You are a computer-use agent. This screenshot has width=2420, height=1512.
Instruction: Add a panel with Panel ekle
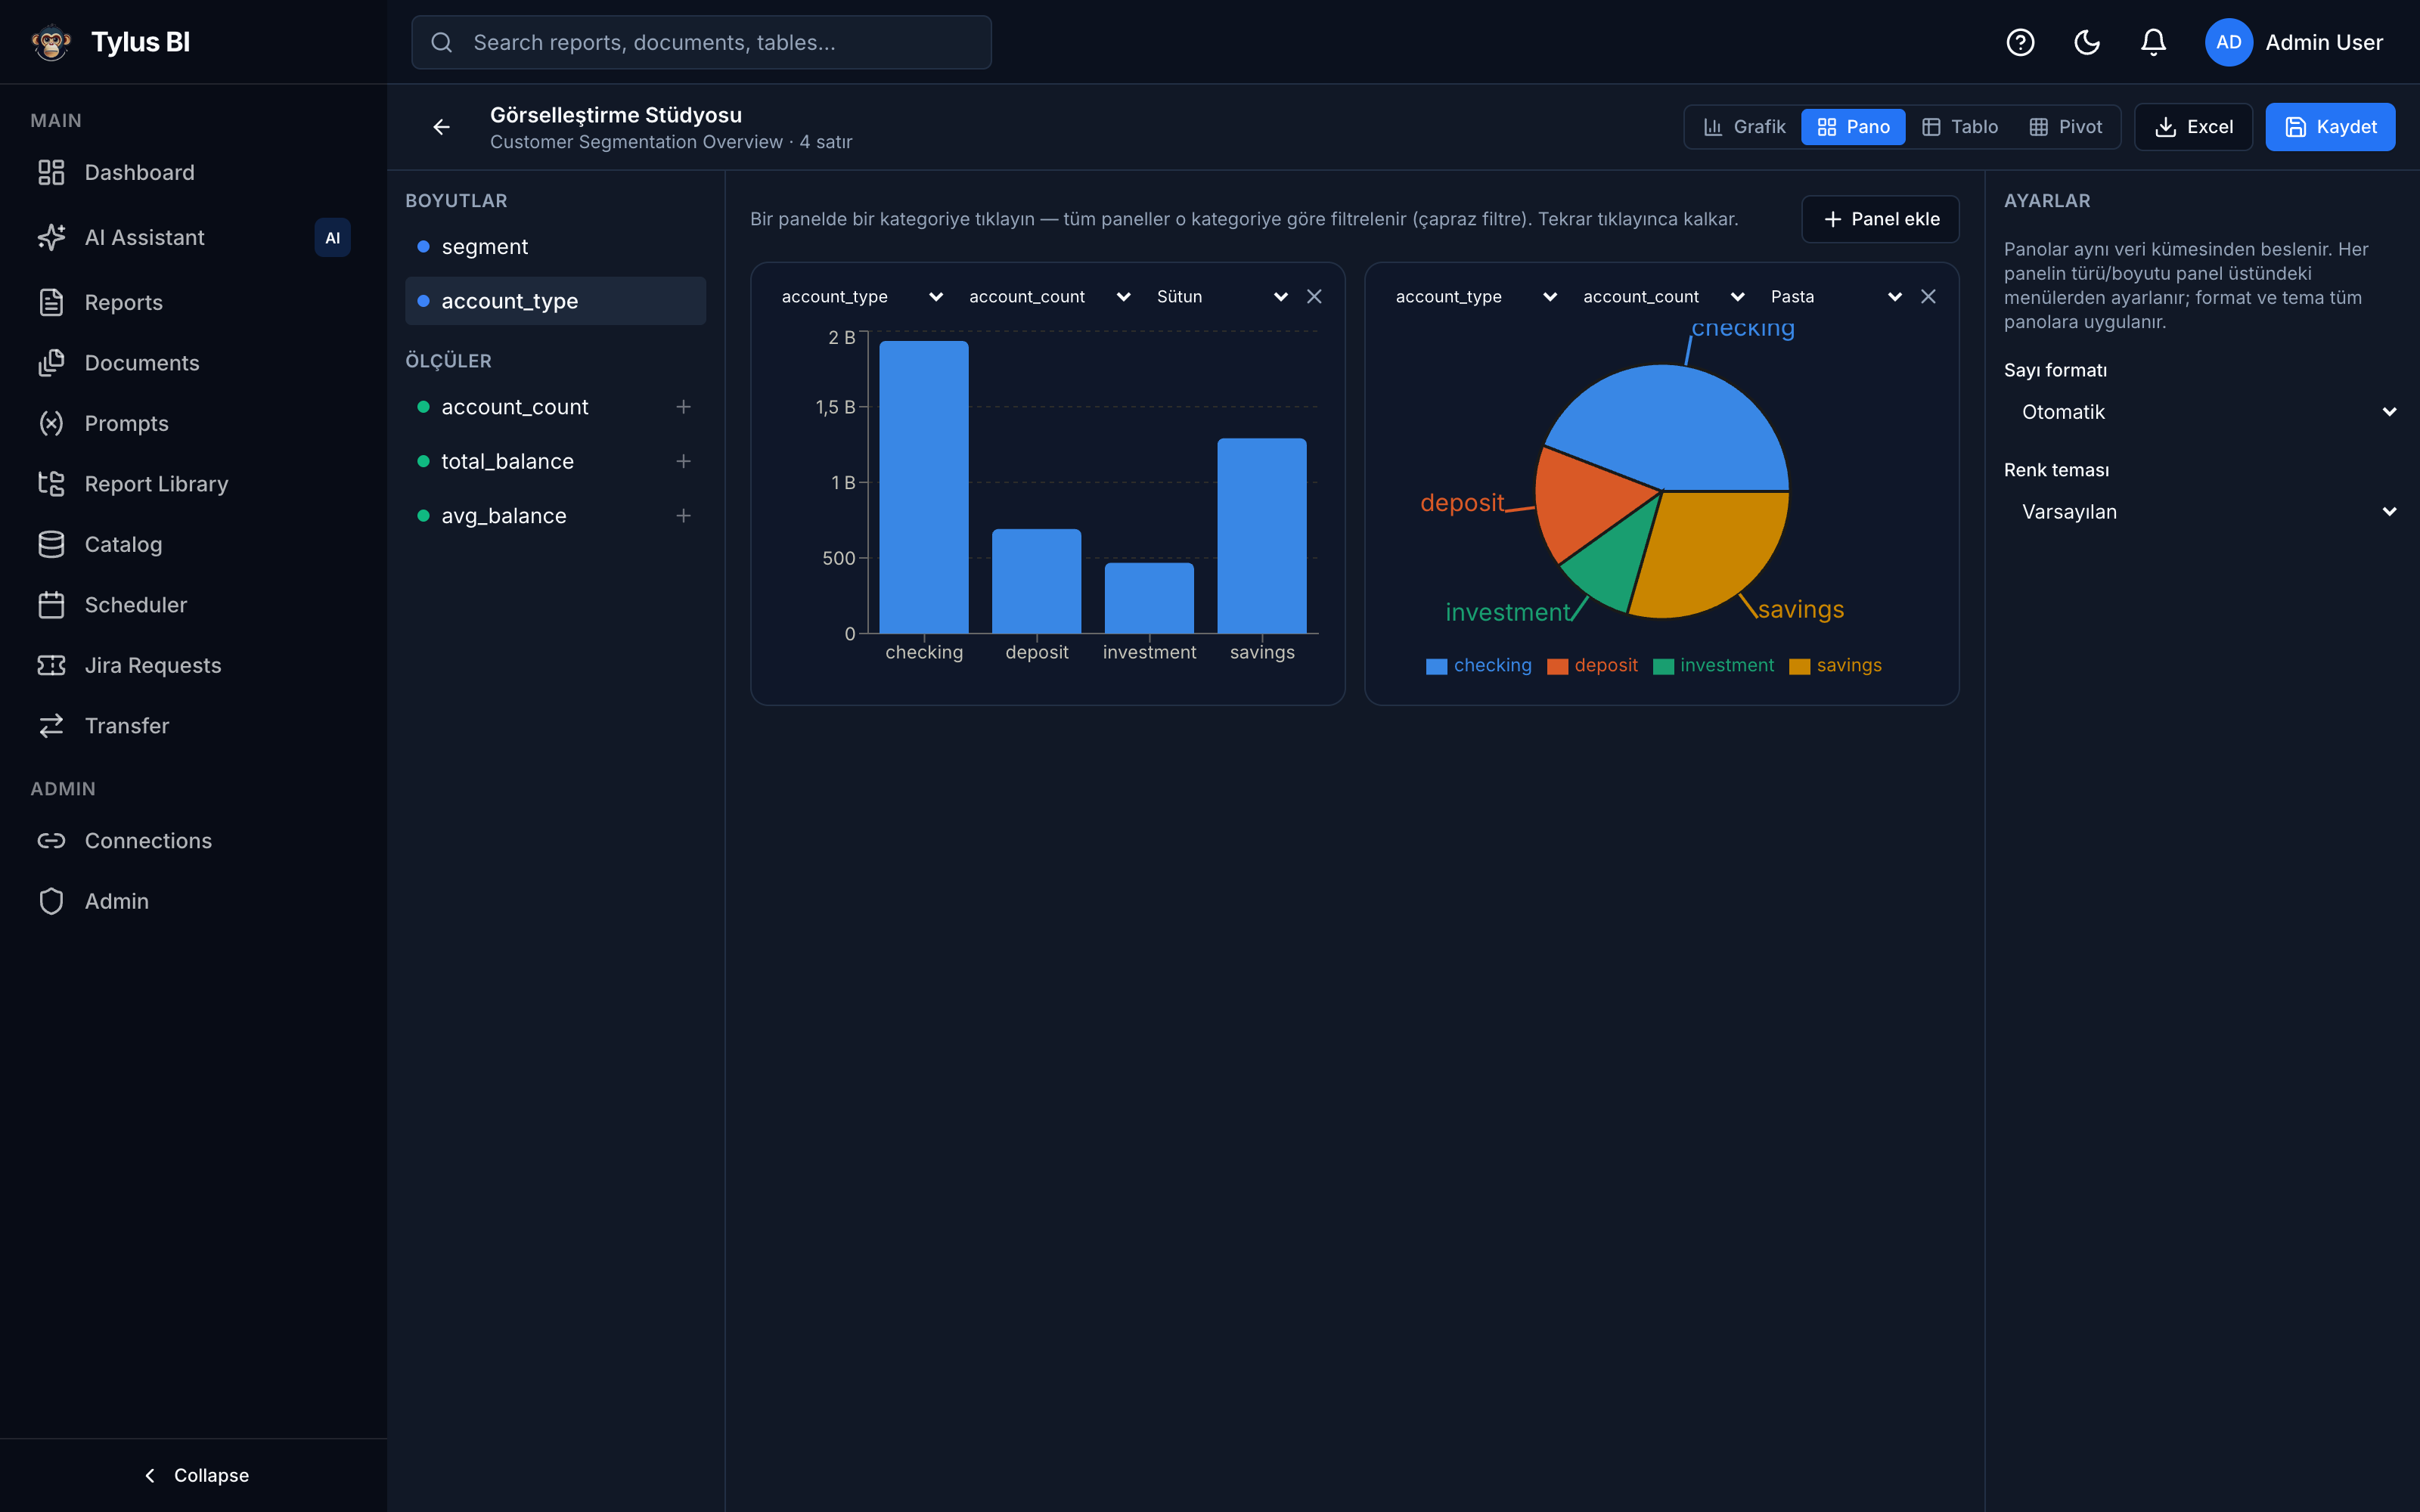[x=1880, y=219]
